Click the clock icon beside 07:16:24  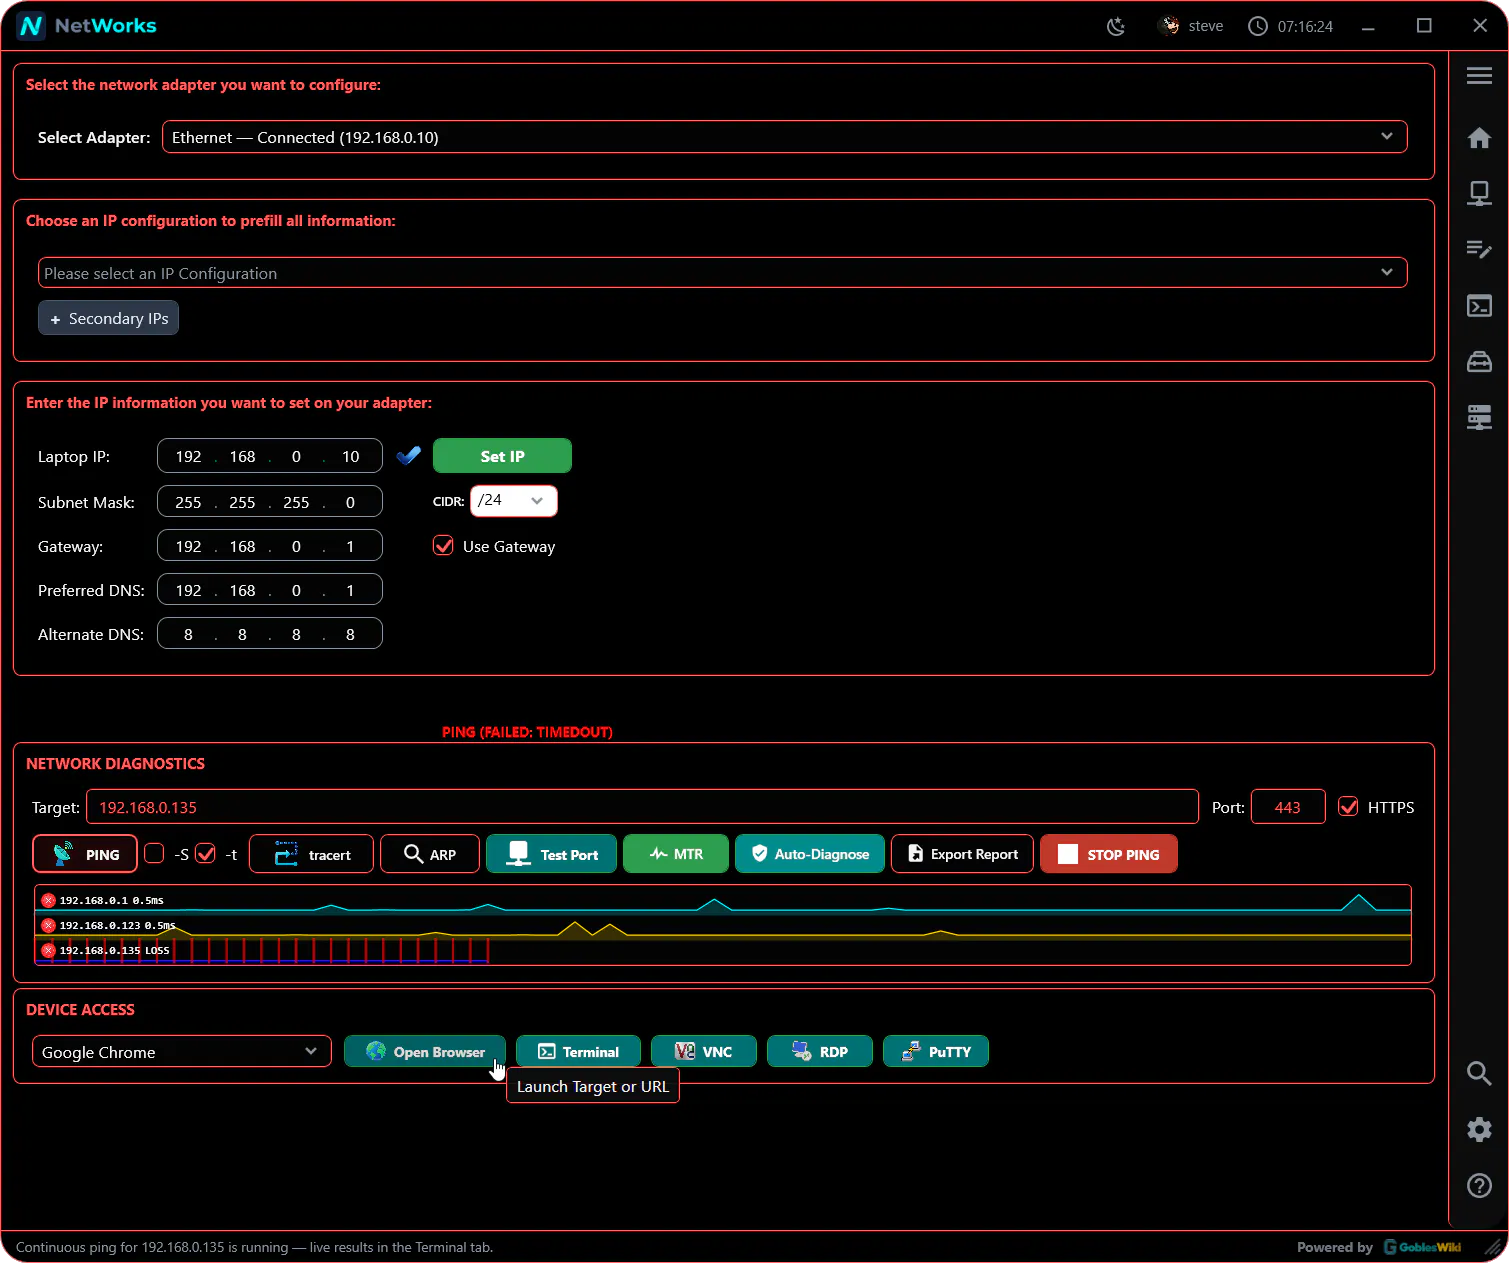click(x=1258, y=26)
